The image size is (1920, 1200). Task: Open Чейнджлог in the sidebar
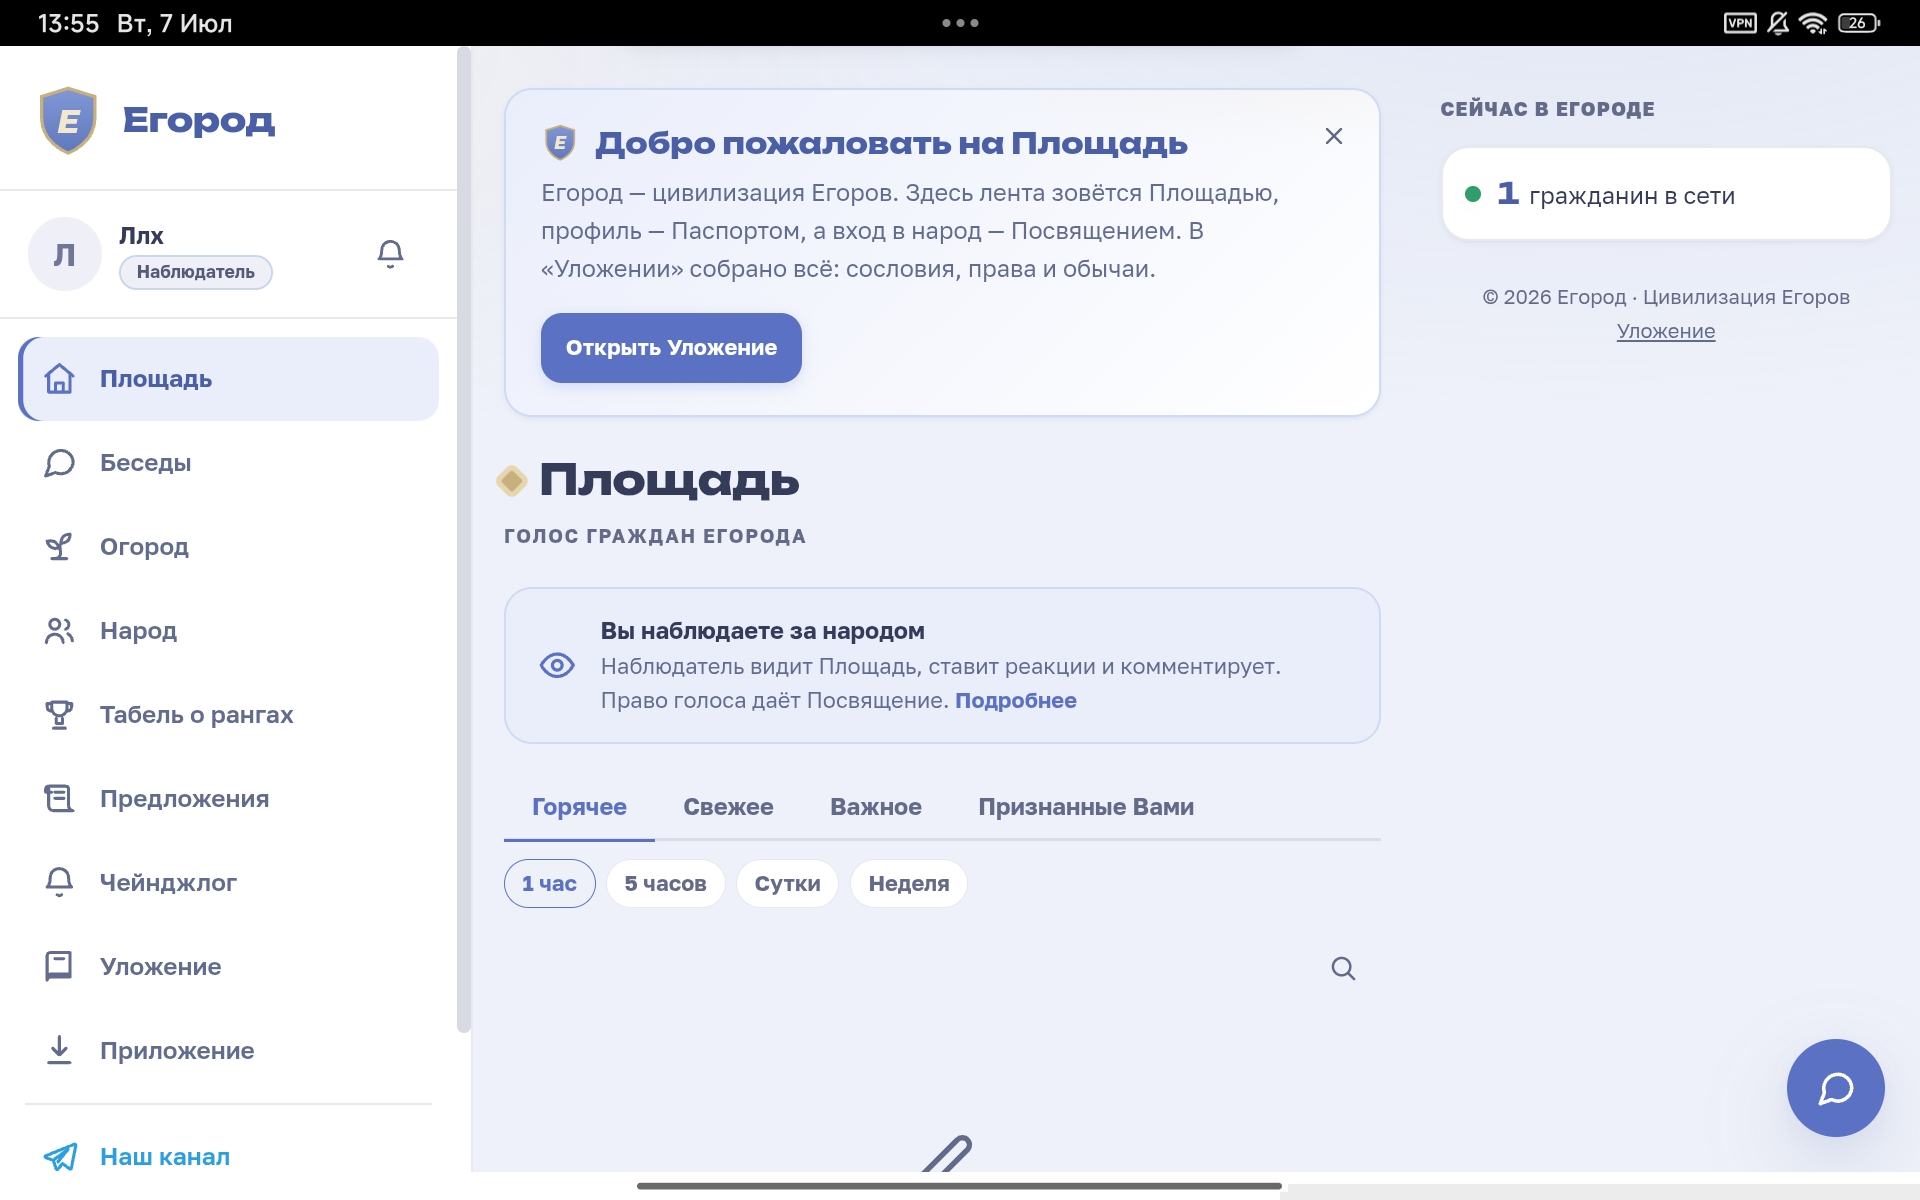pos(229,883)
